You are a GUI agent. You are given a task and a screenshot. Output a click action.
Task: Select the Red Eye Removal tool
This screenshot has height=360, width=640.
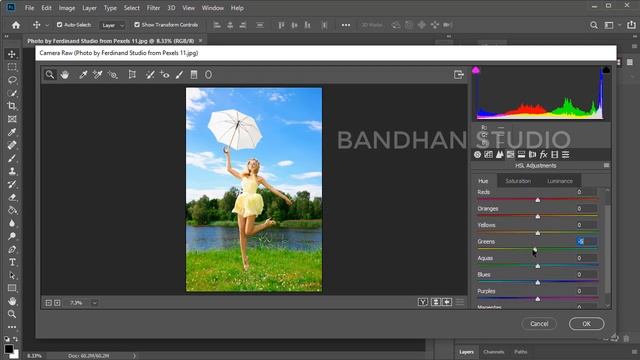(164, 75)
